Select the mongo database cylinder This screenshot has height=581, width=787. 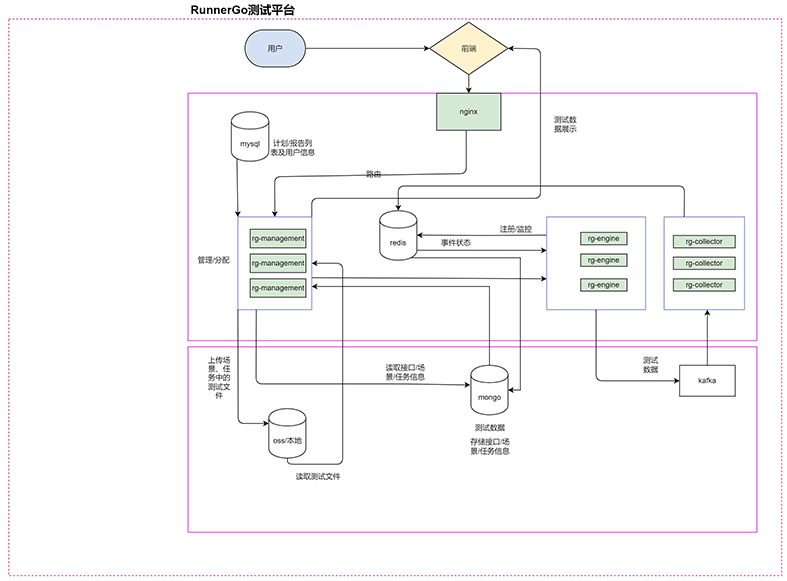pos(489,390)
